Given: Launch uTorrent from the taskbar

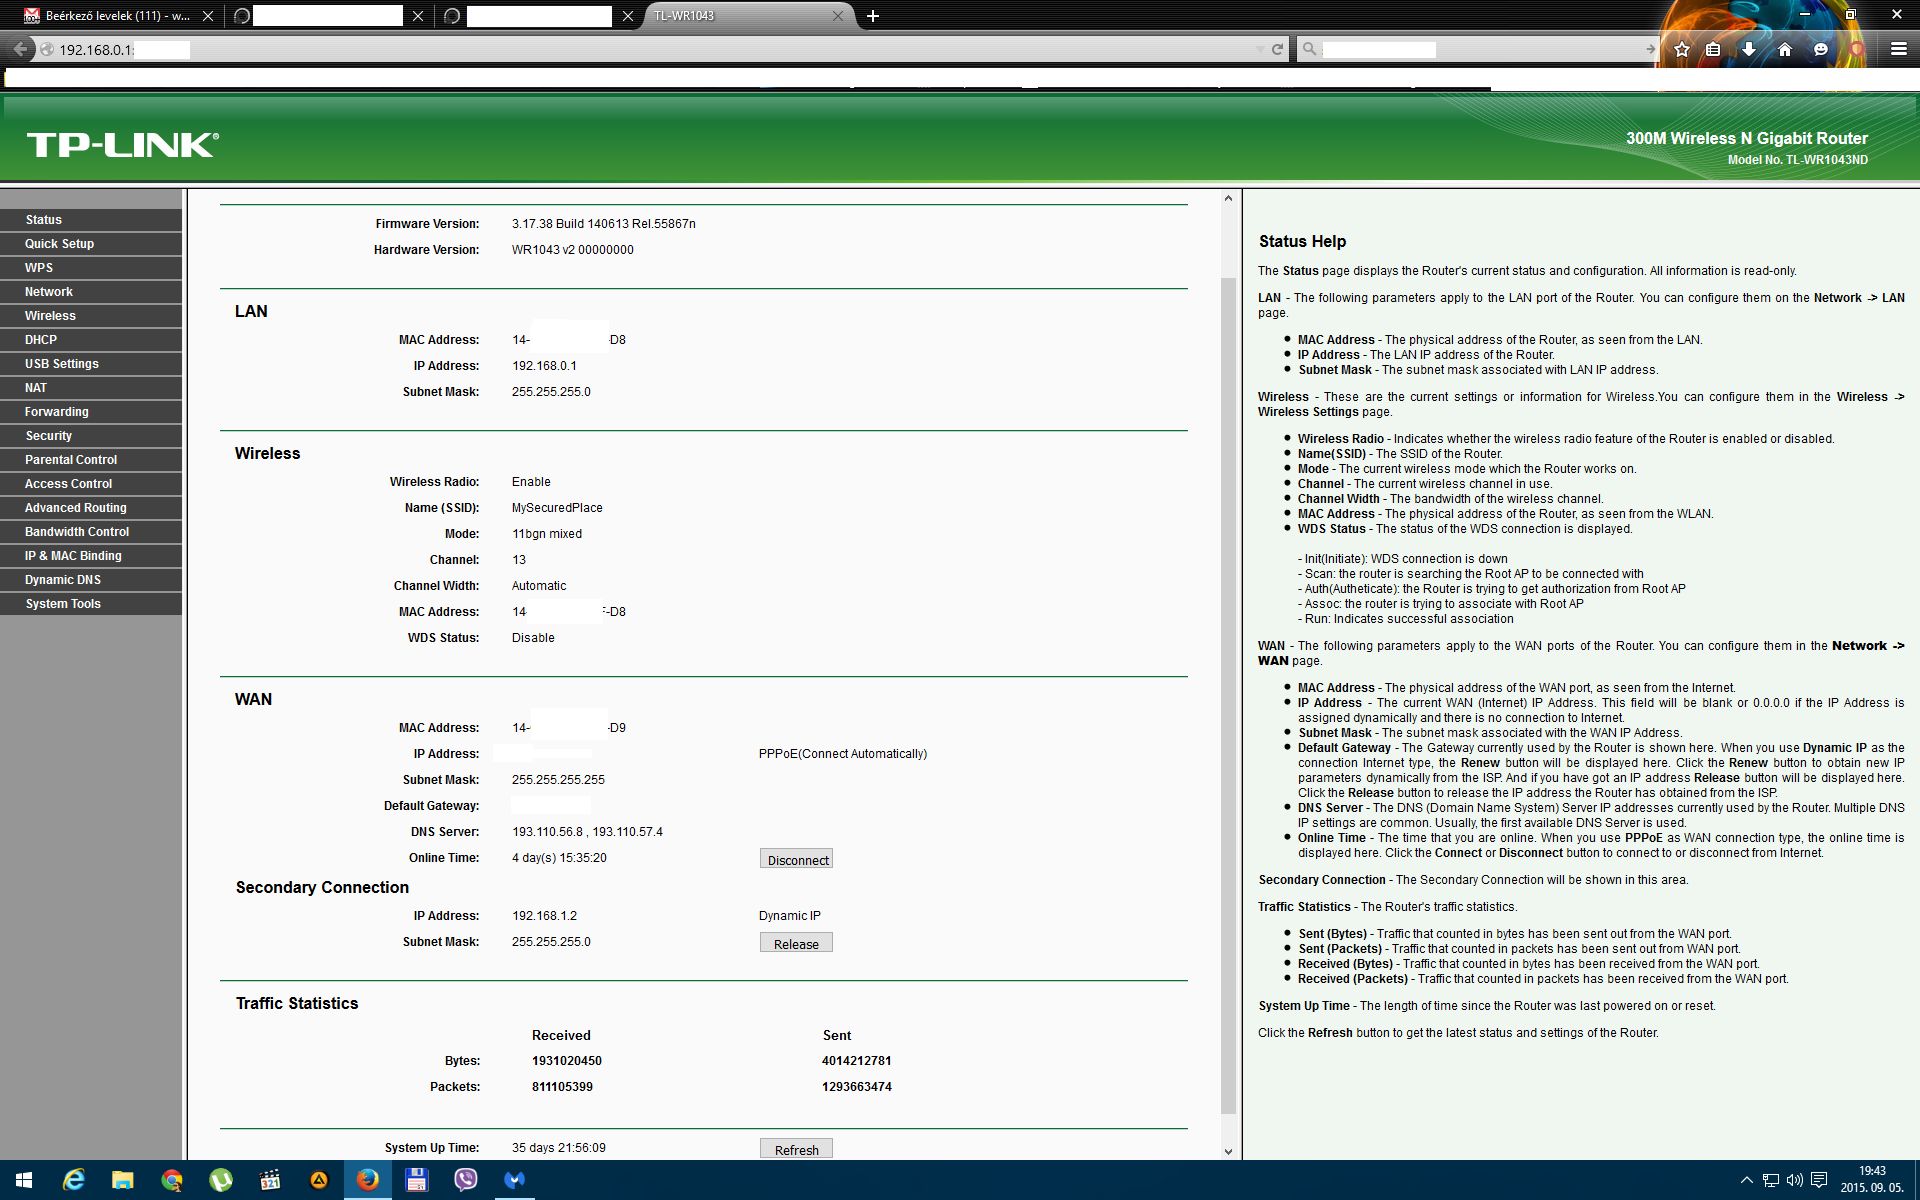Looking at the screenshot, I should 220,1180.
